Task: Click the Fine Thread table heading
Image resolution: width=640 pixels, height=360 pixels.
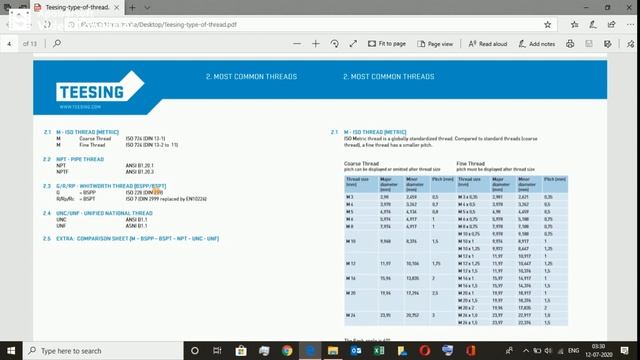Action: (471, 163)
